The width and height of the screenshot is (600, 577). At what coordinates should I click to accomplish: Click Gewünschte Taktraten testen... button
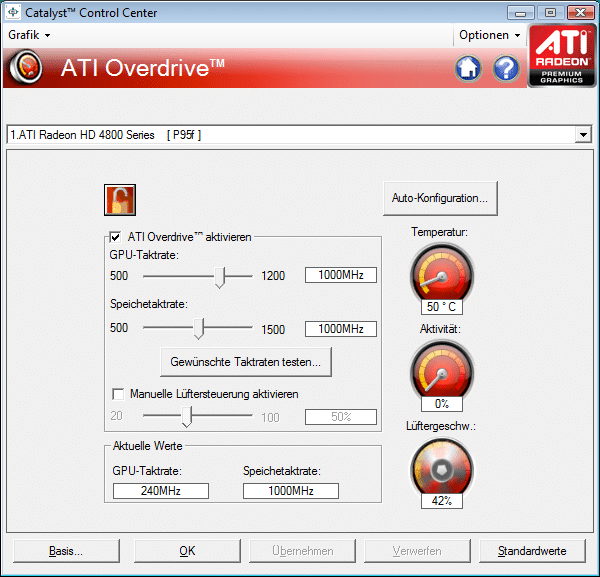pos(246,362)
